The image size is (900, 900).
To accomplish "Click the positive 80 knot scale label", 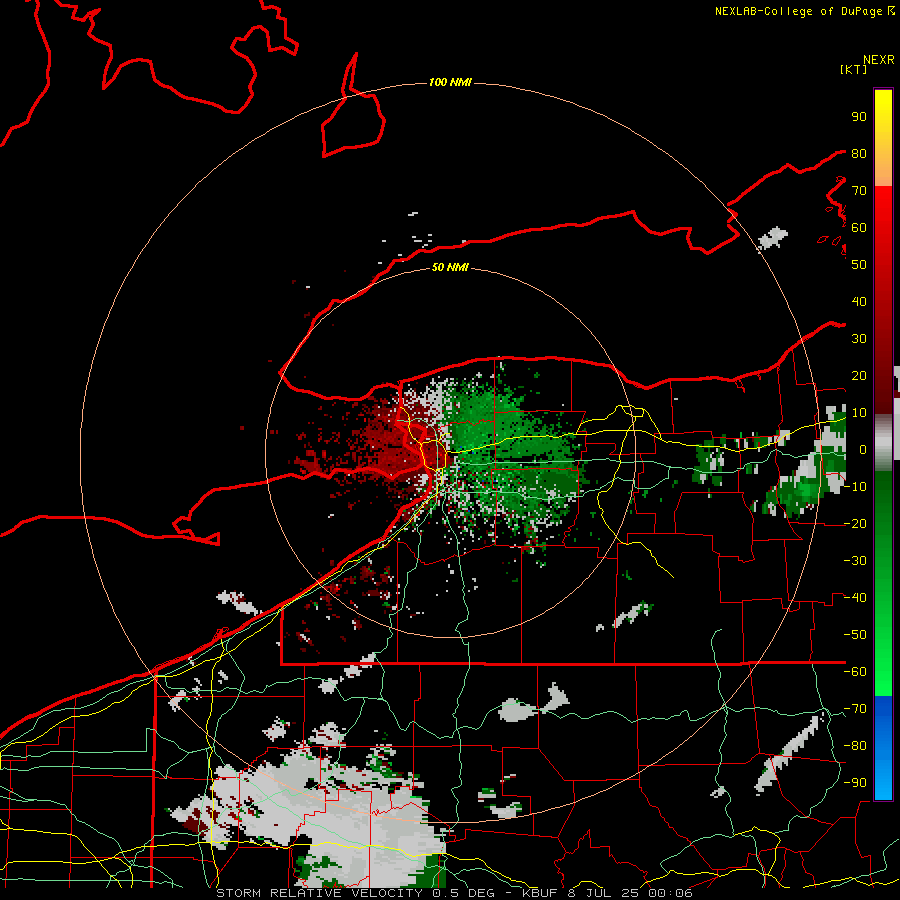I will tap(859, 154).
